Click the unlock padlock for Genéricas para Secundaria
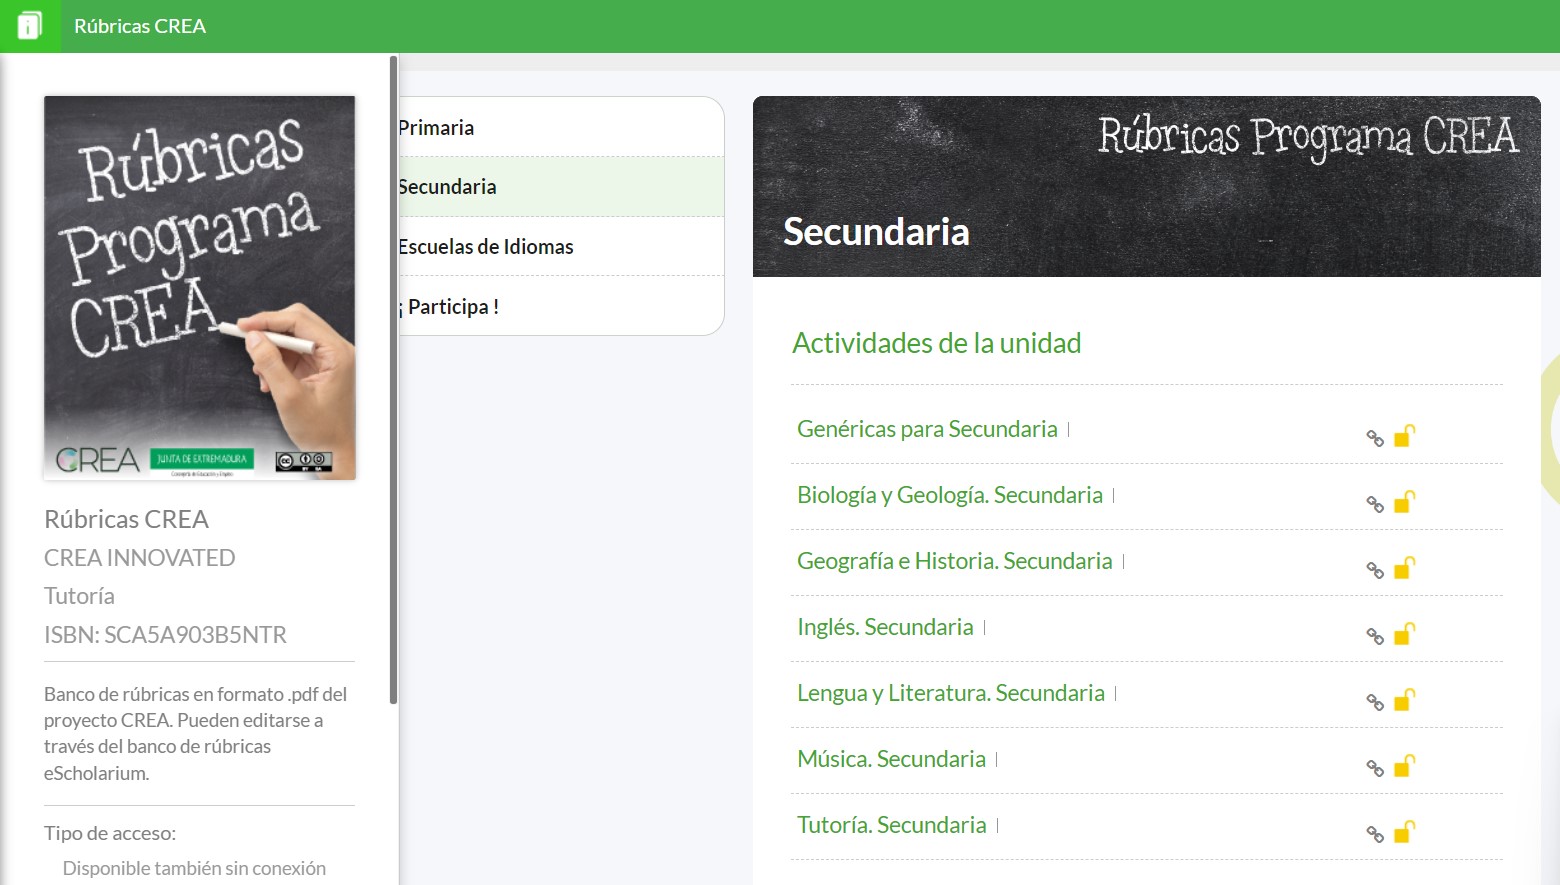Screen dimensions: 1560x885 click(x=1404, y=436)
